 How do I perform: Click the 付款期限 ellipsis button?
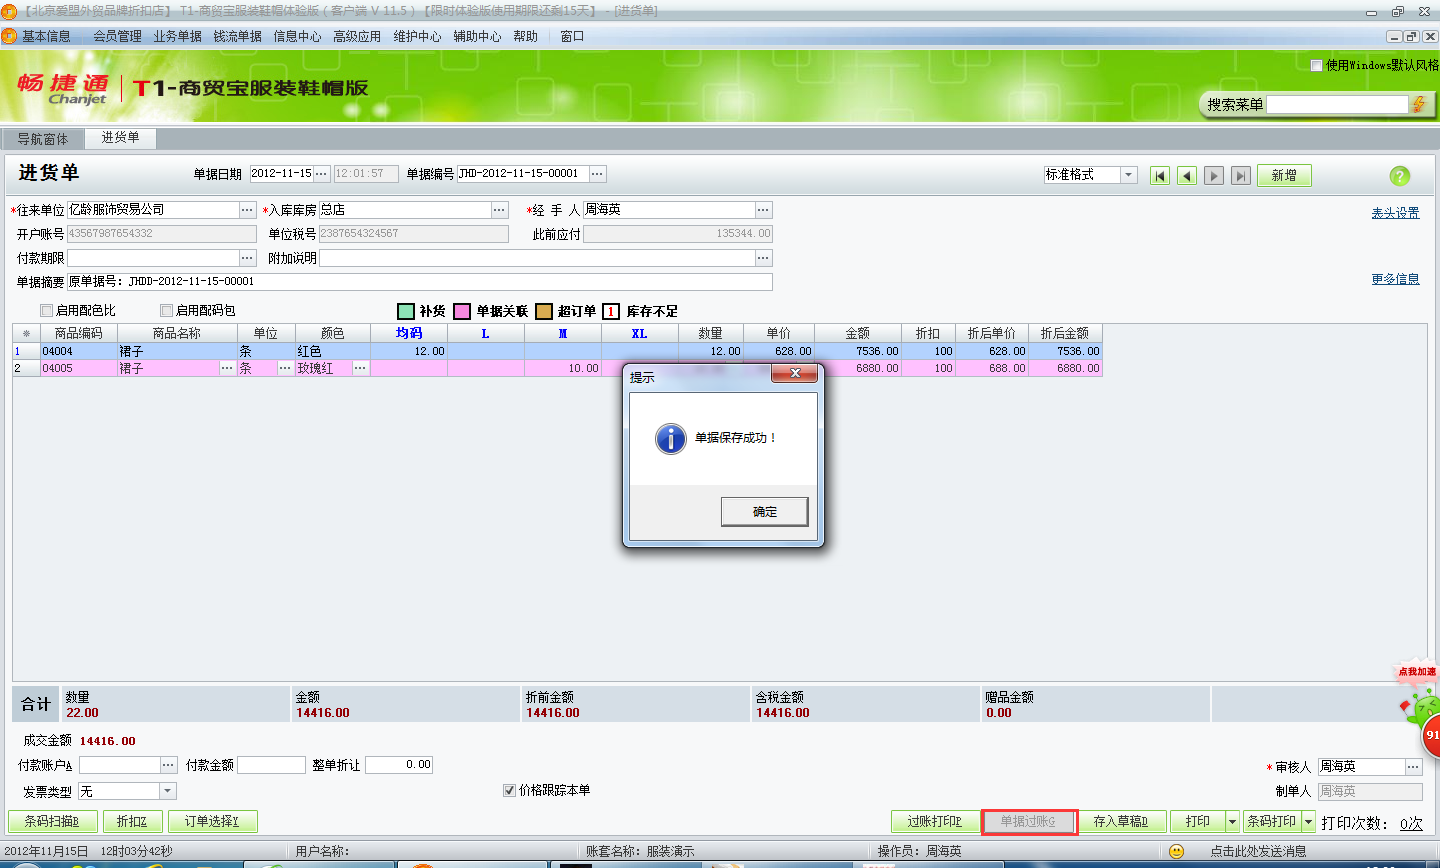coord(248,258)
